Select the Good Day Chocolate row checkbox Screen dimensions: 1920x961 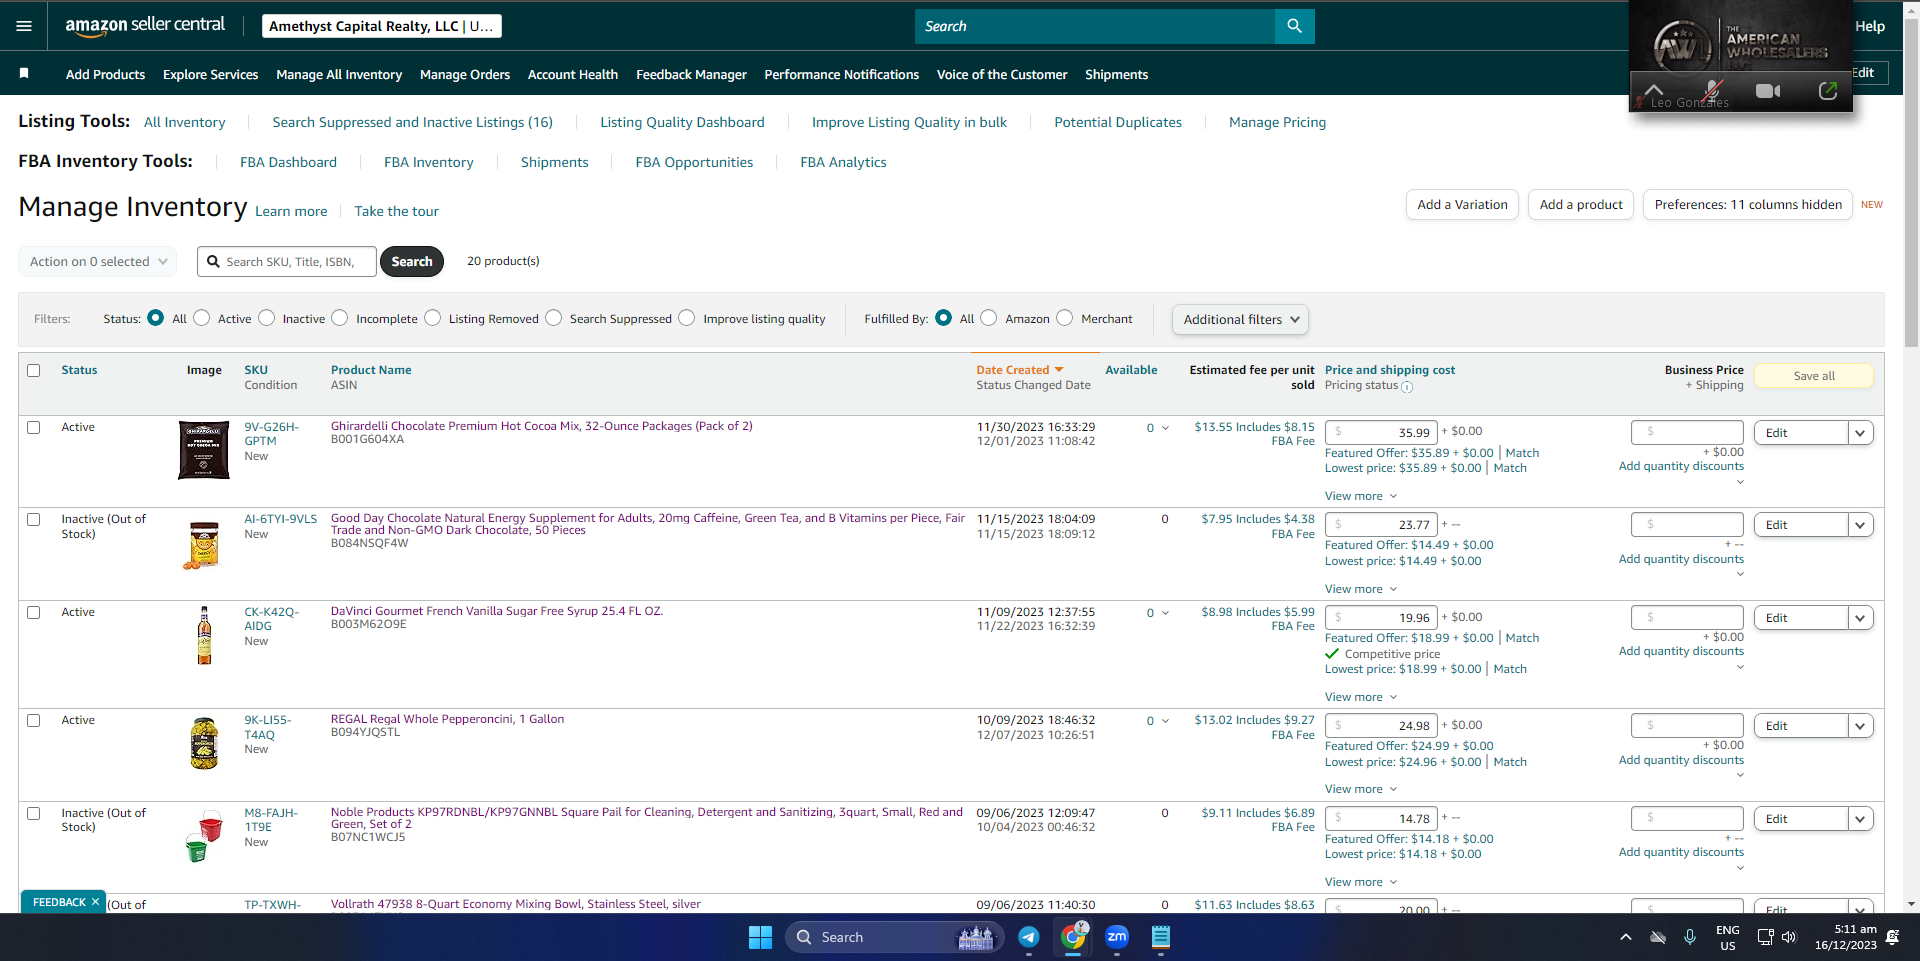click(x=34, y=519)
